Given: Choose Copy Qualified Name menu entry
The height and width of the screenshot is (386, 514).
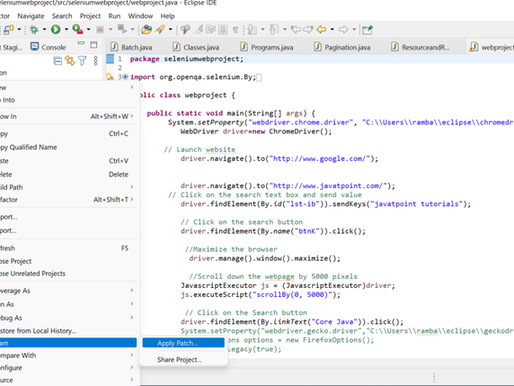Looking at the screenshot, I should pos(68,147).
